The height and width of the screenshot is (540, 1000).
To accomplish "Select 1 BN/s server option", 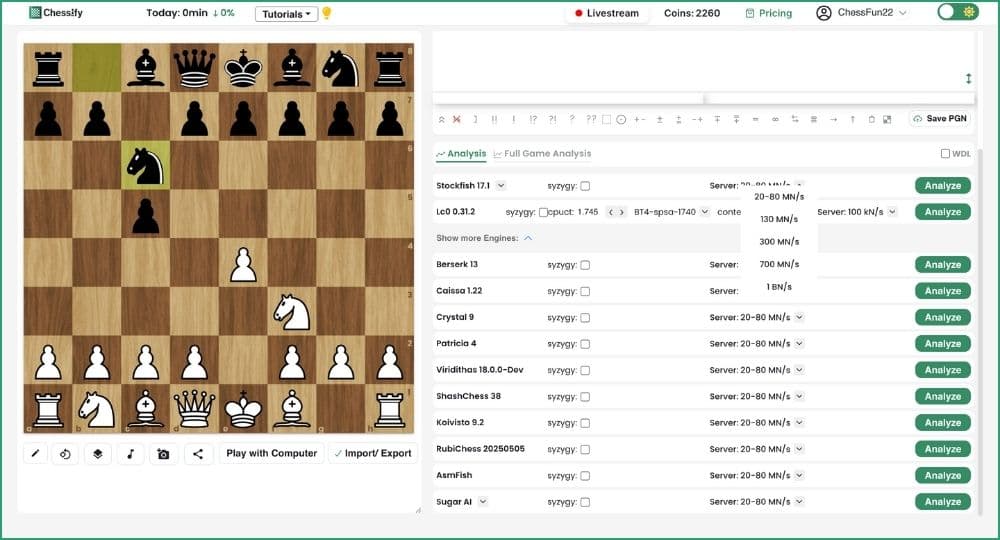I will tap(779, 287).
